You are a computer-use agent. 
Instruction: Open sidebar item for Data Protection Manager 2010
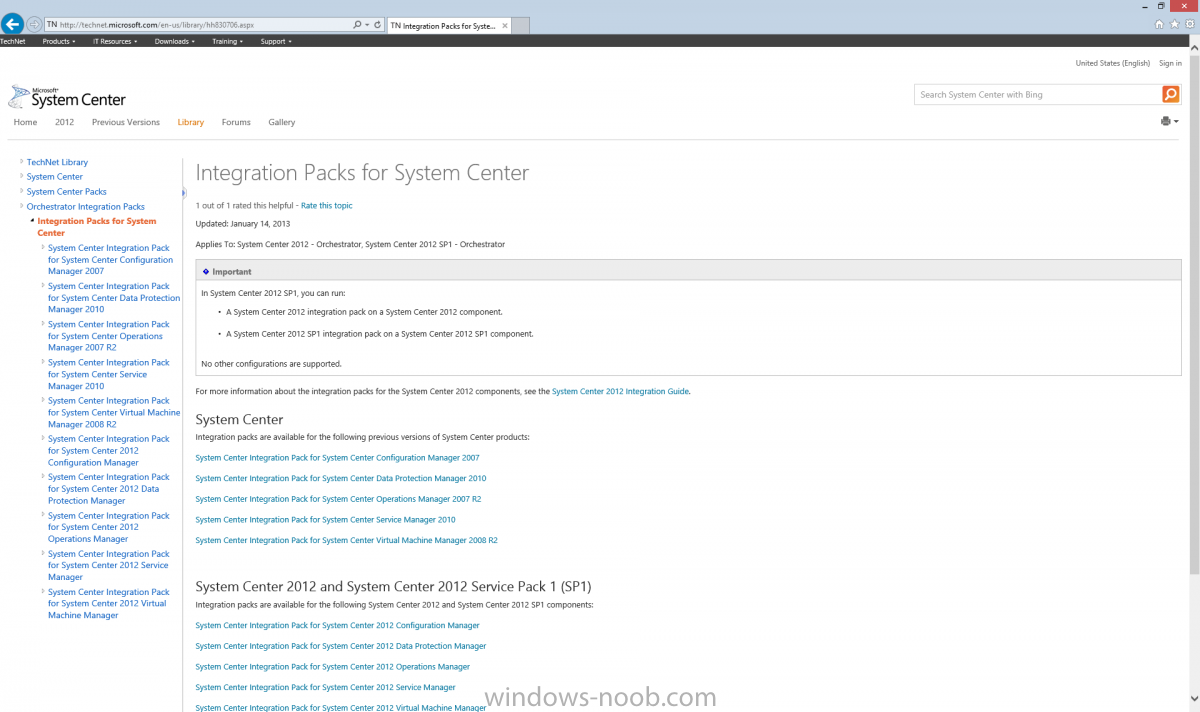(x=114, y=298)
